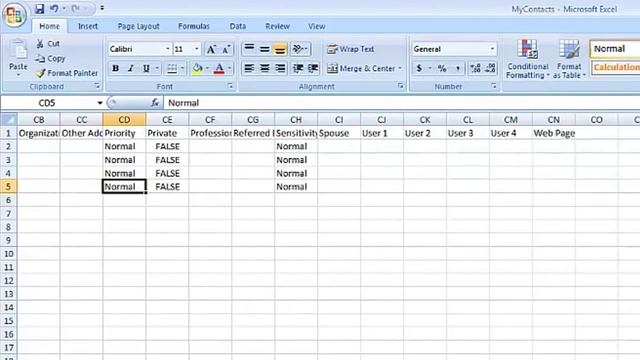Center text horizontally
Screen dimensions: 640x360
click(x=264, y=68)
